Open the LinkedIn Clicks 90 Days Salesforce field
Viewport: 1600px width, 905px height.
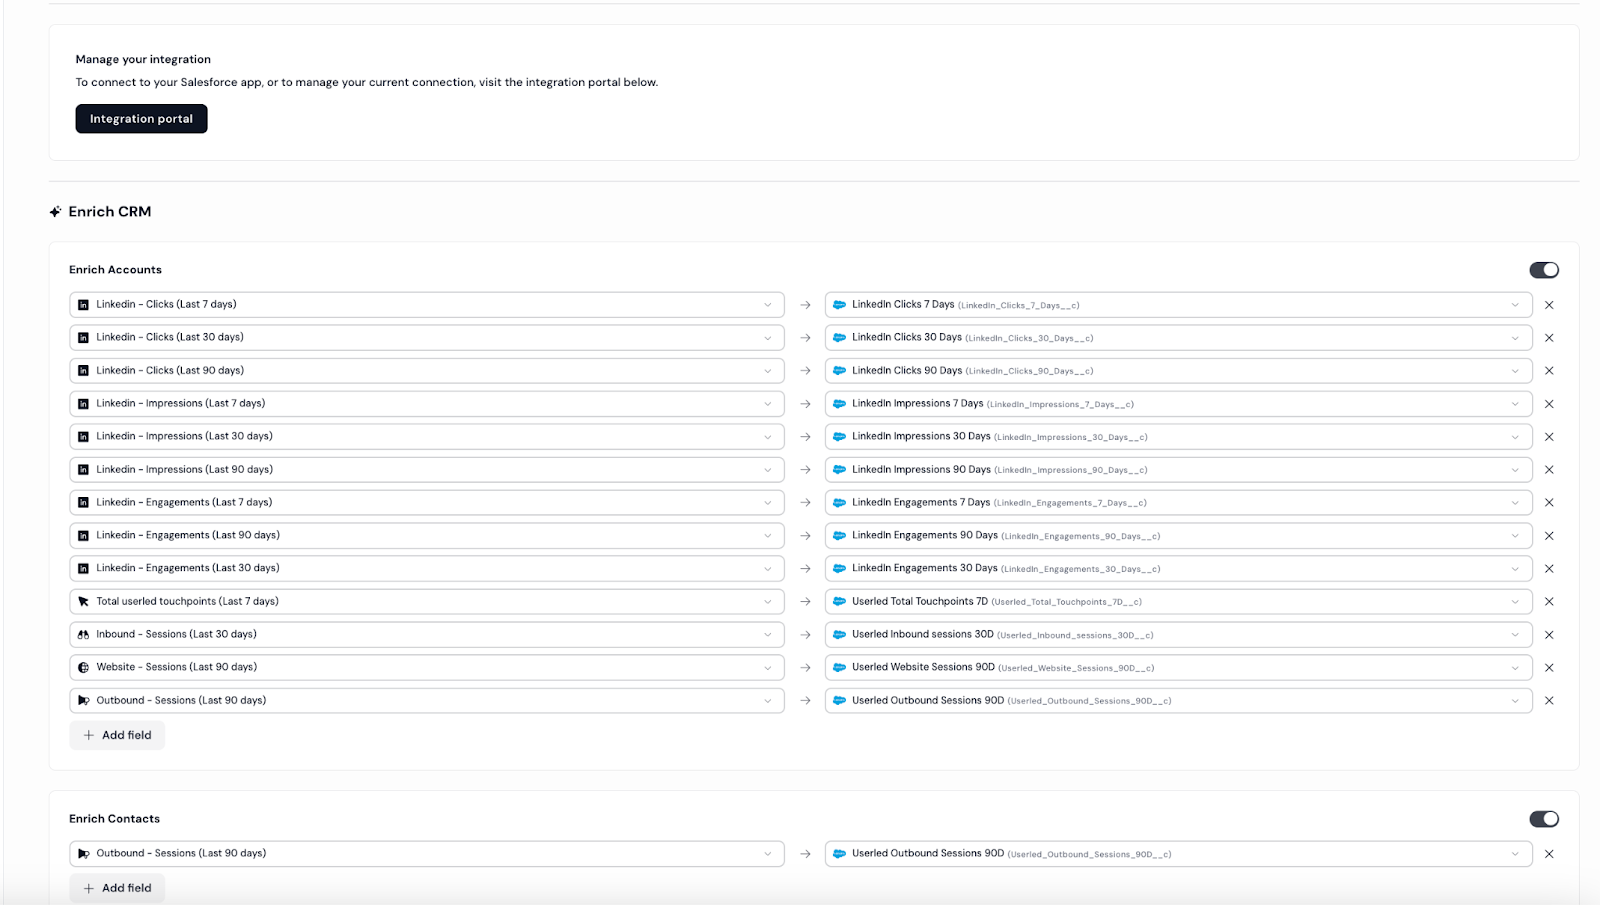(1179, 371)
